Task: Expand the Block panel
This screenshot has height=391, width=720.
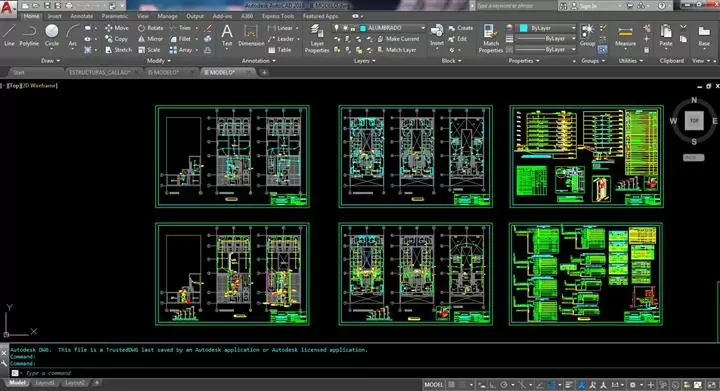Action: (451, 61)
